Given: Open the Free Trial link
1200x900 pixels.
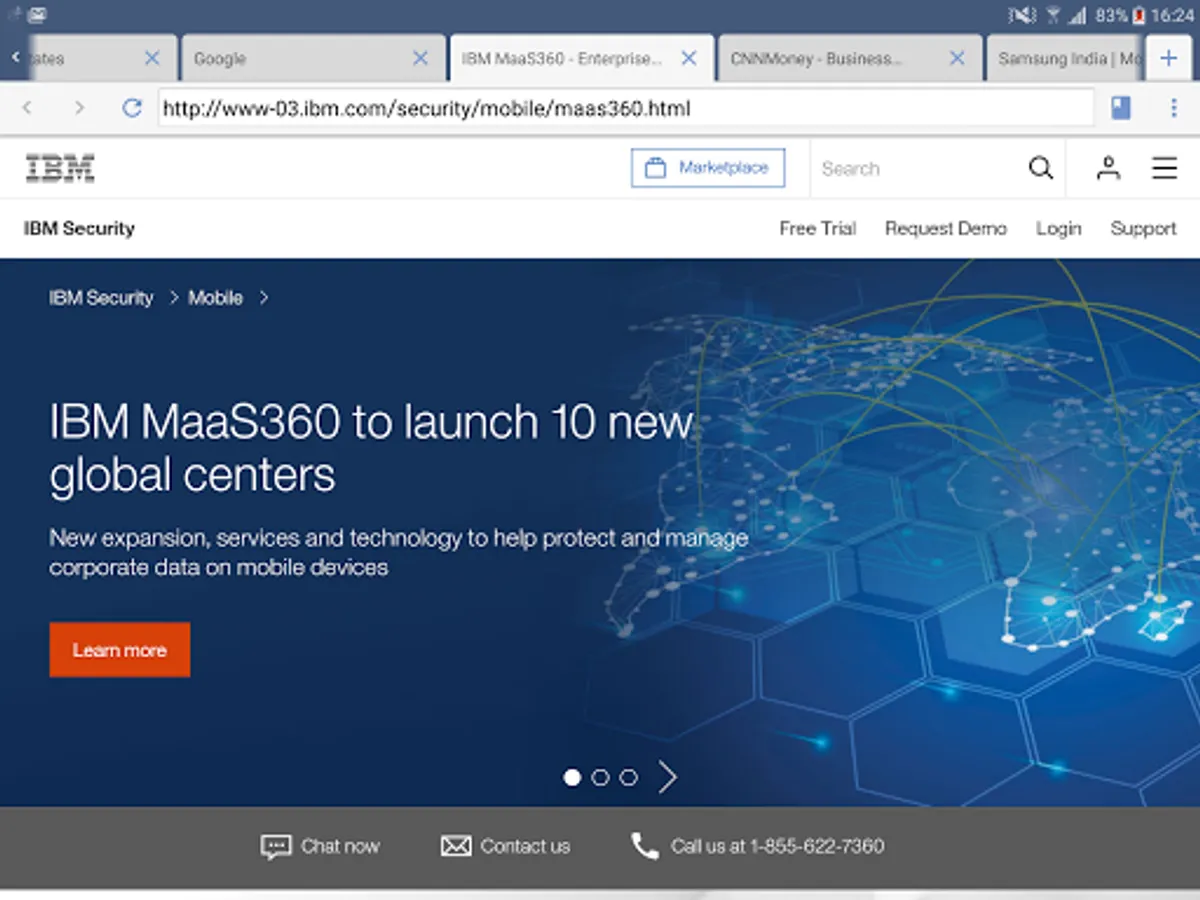Looking at the screenshot, I should pos(818,228).
